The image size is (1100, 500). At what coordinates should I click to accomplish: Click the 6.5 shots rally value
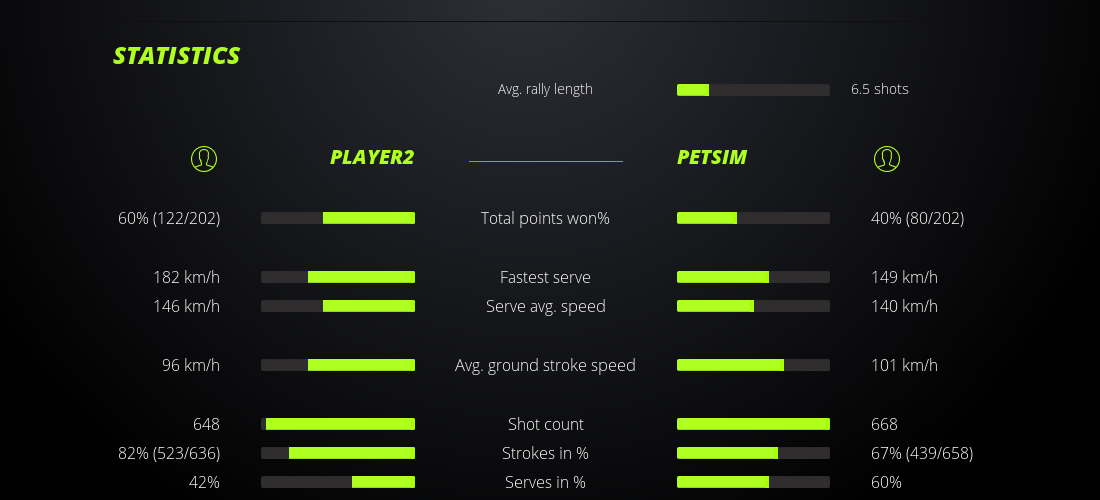click(880, 89)
